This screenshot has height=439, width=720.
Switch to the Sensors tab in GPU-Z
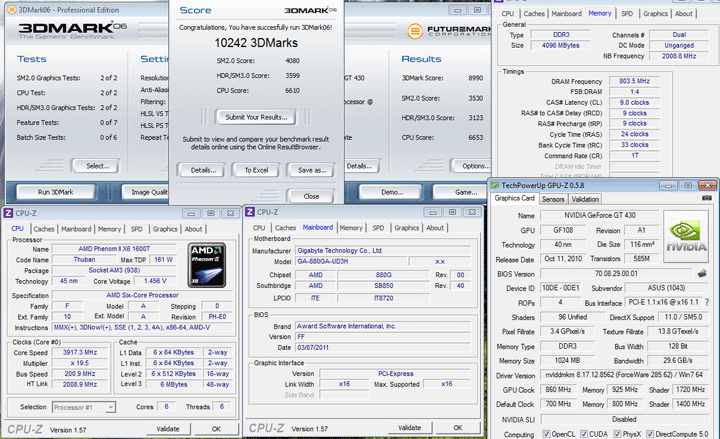[x=553, y=199]
